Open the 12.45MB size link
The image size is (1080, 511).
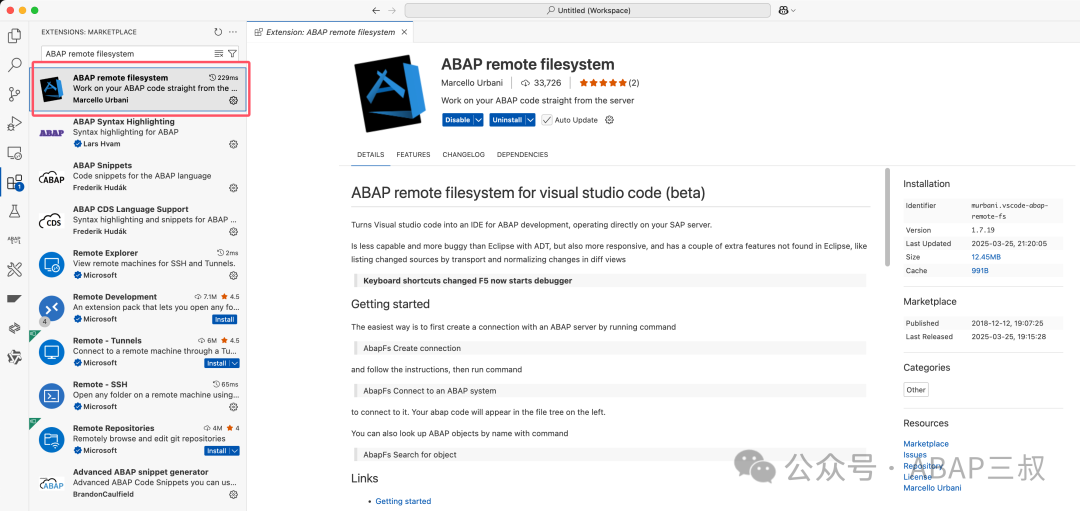click(986, 257)
